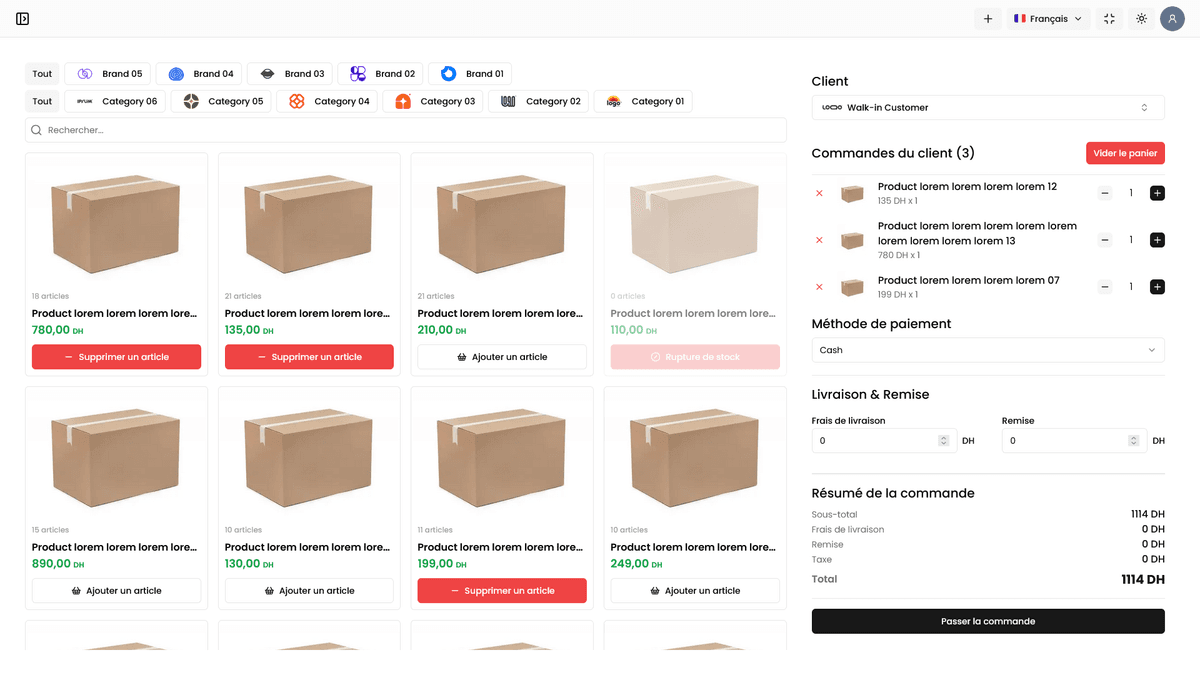Select the Tout category filter
This screenshot has height=675, width=1200.
[42, 101]
